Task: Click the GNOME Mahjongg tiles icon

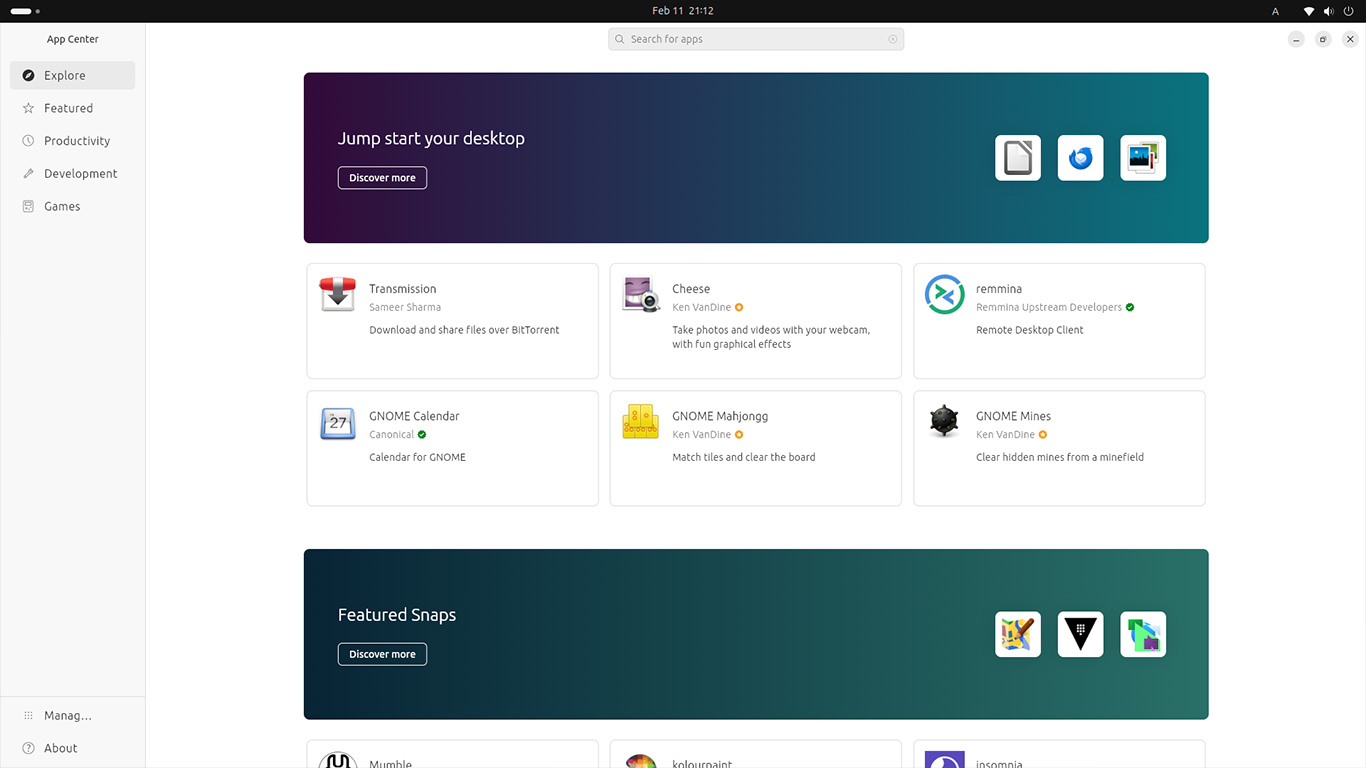Action: point(641,422)
